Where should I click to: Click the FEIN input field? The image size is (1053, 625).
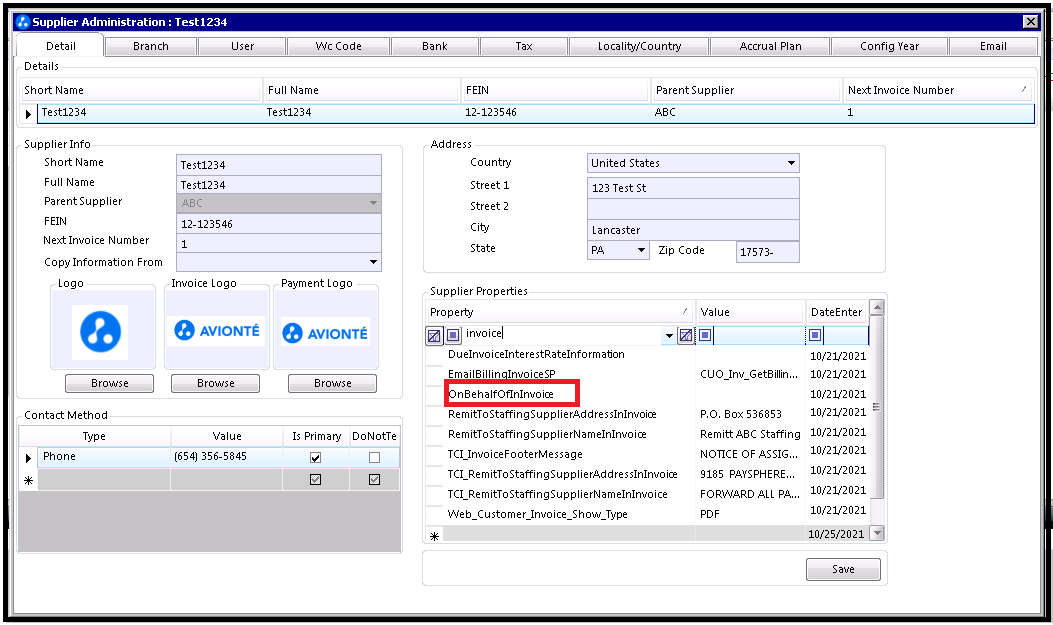279,224
